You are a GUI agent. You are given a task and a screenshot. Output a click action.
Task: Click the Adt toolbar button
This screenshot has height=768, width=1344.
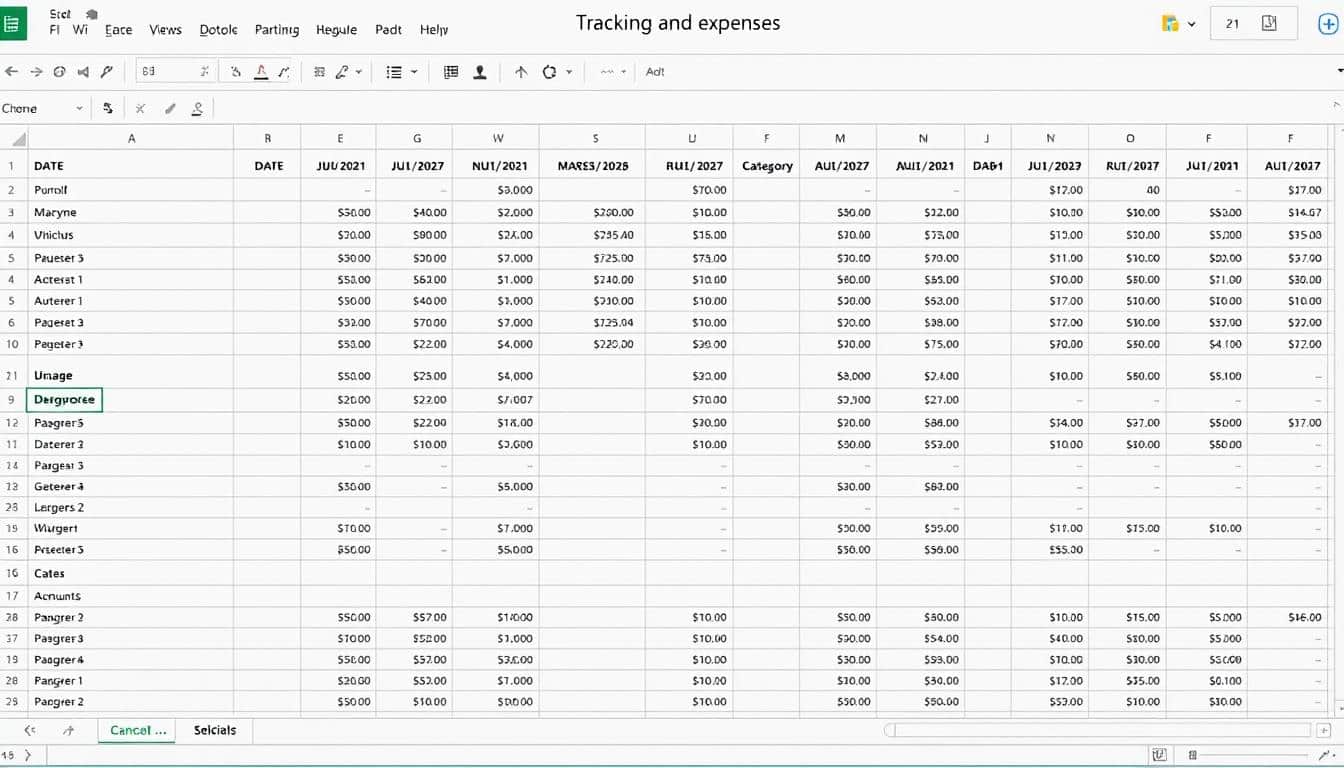[x=655, y=72]
